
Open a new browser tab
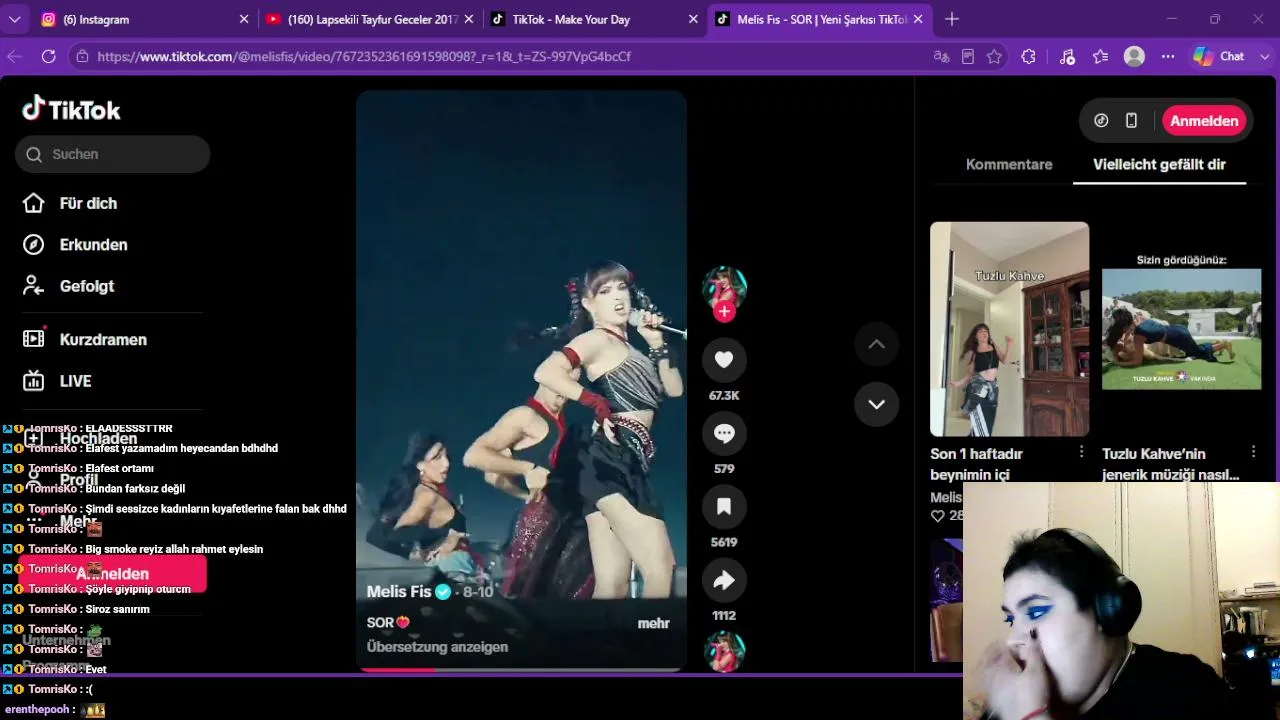951,19
